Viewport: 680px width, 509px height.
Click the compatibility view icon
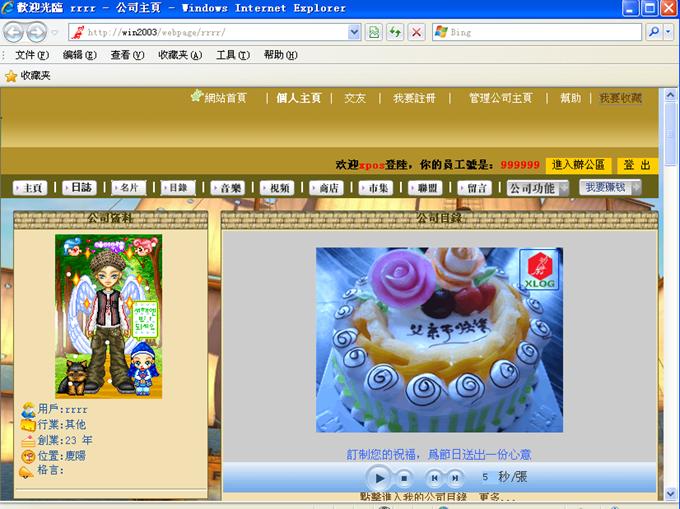pos(373,32)
